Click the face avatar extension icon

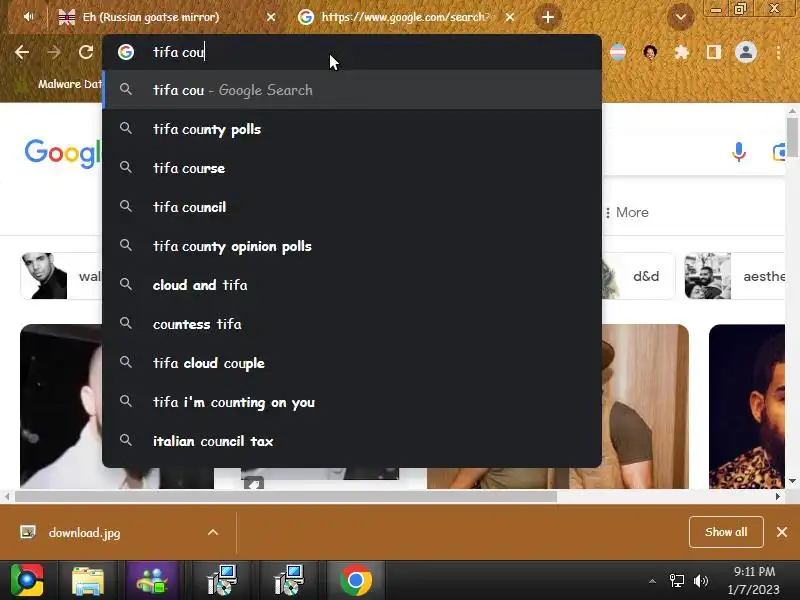(x=650, y=52)
